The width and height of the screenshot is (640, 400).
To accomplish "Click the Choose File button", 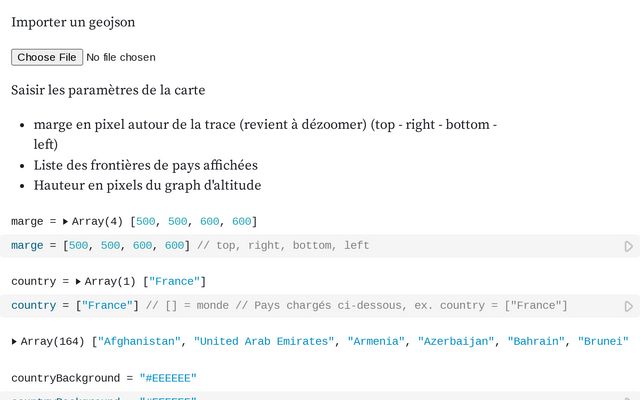I will pyautogui.click(x=46, y=57).
